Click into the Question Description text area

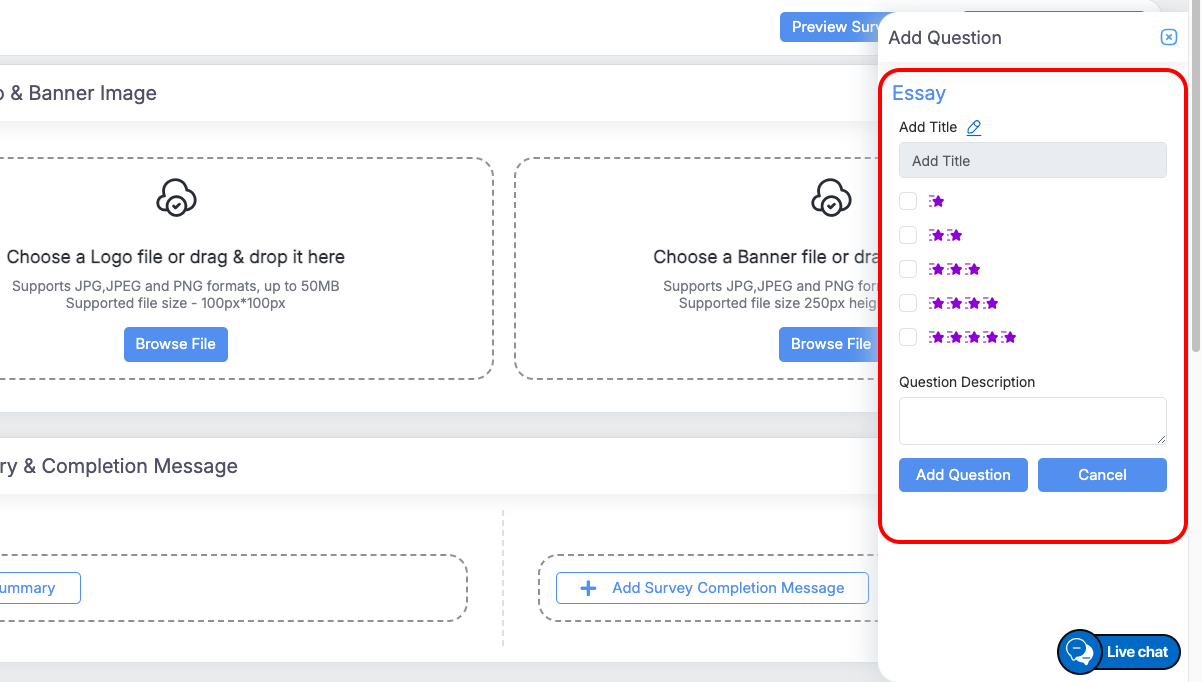(x=1032, y=420)
